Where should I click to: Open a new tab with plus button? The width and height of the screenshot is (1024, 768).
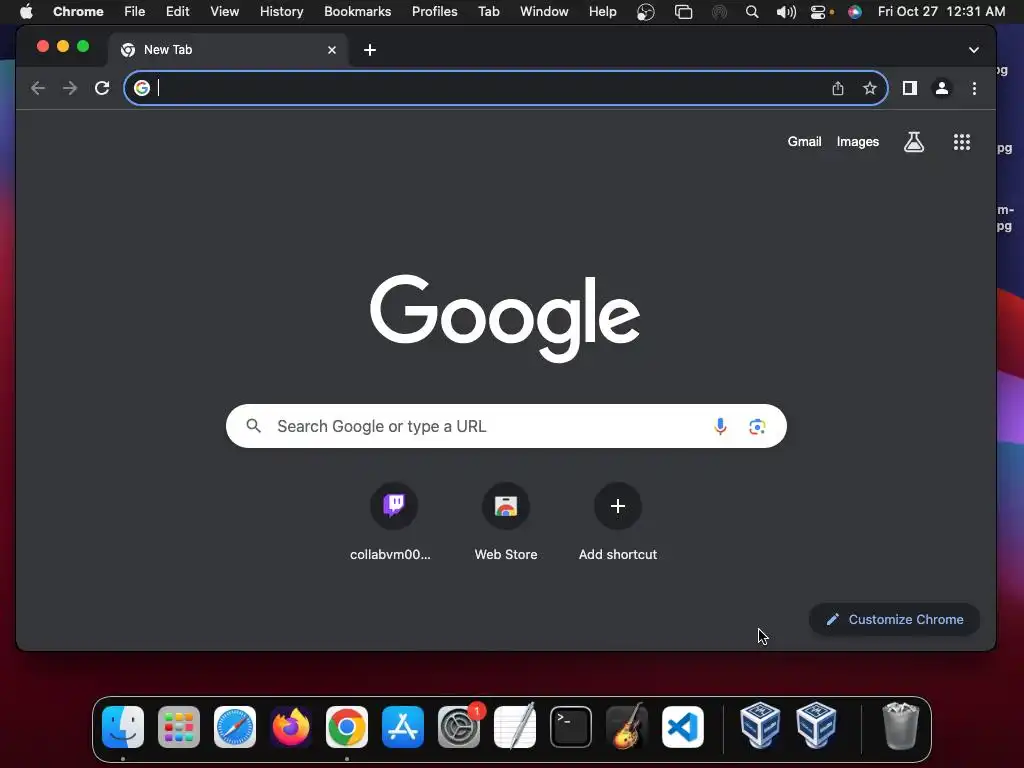[370, 50]
